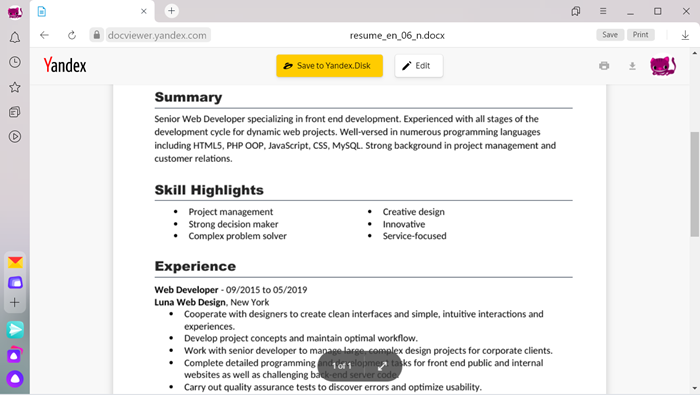Viewport: 700px width, 395px height.
Task: Open Yandex Mail sidebar icon
Action: [x=15, y=262]
